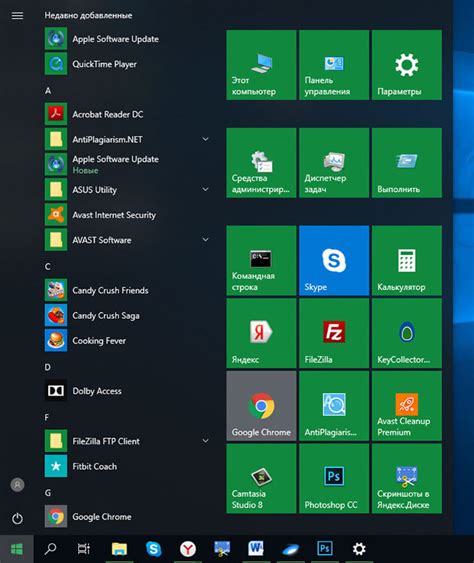Click the Camtasia Studio 8 tile

[x=261, y=478]
